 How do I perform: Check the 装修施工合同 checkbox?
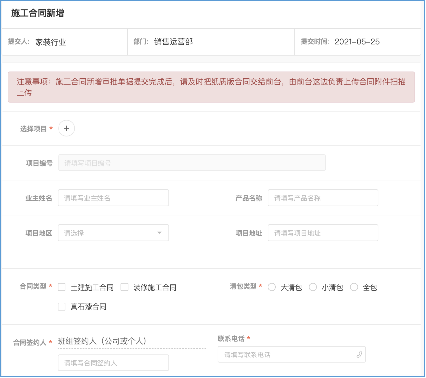(124, 287)
